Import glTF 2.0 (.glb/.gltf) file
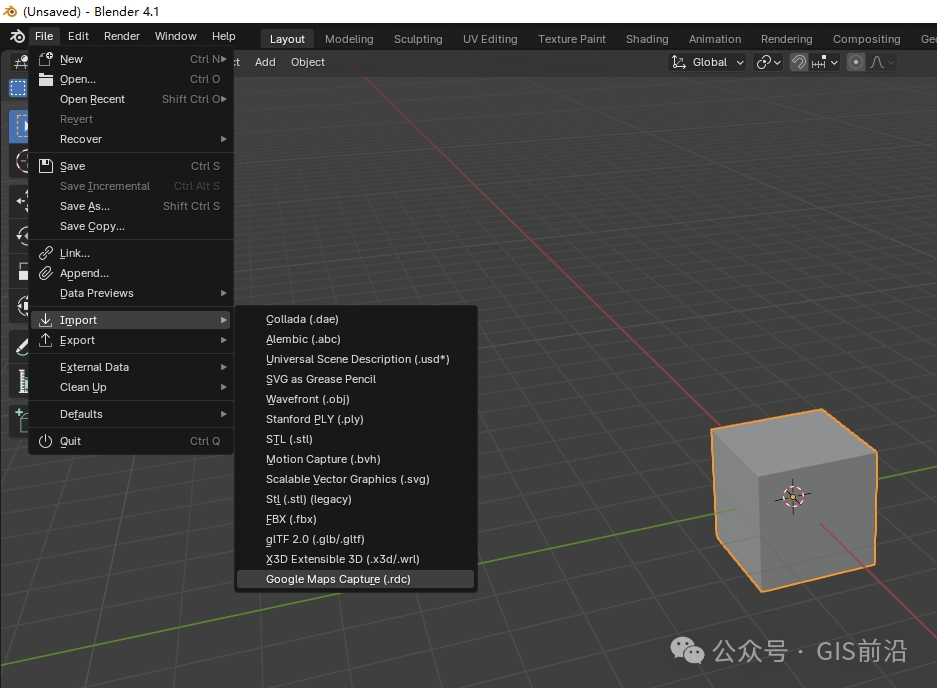The height and width of the screenshot is (688, 937). coord(356,539)
